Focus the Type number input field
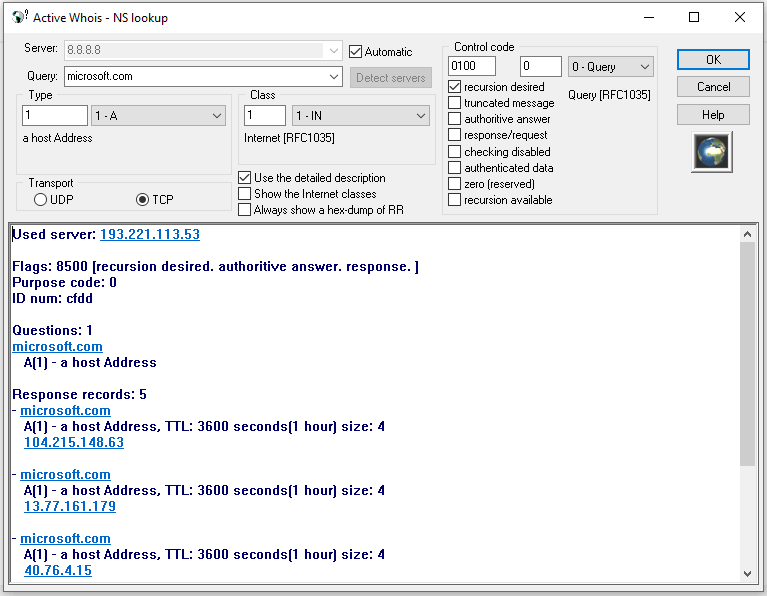This screenshot has width=767, height=596. (55, 115)
